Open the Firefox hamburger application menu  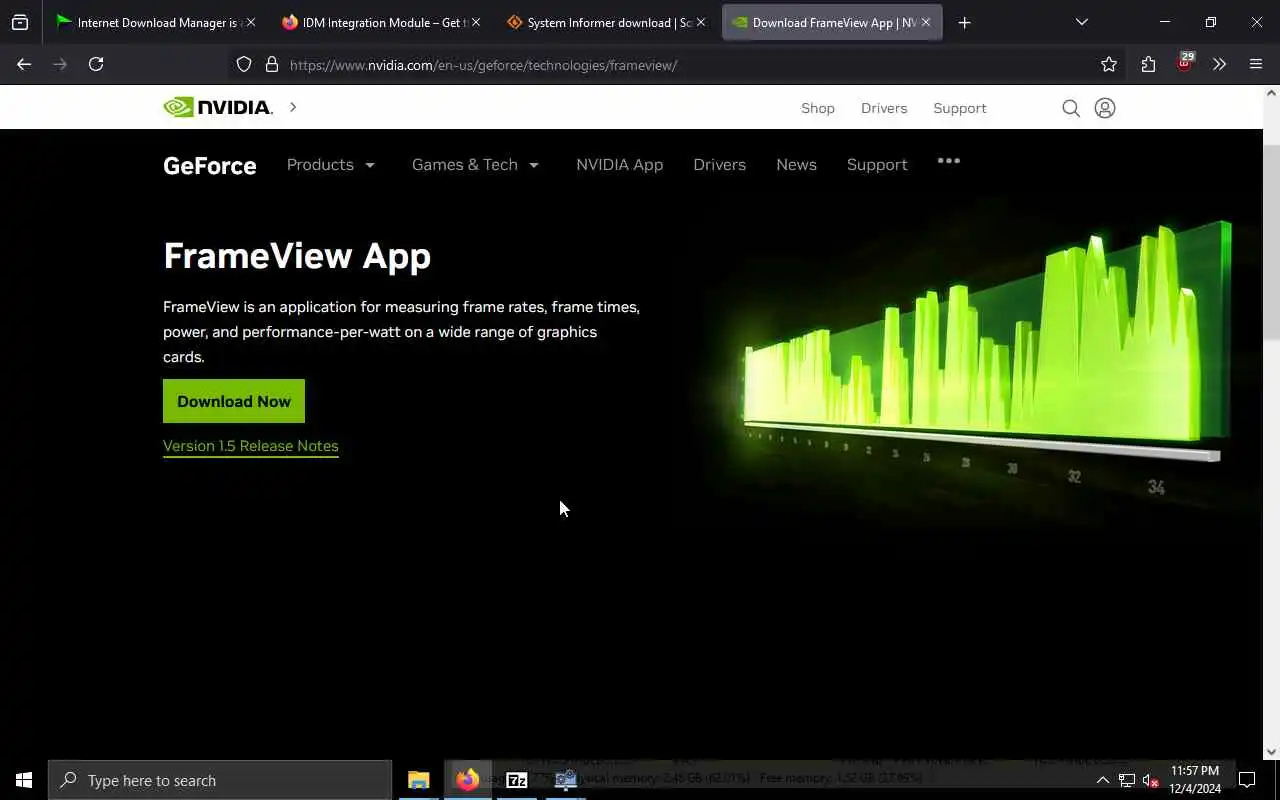click(x=1256, y=64)
